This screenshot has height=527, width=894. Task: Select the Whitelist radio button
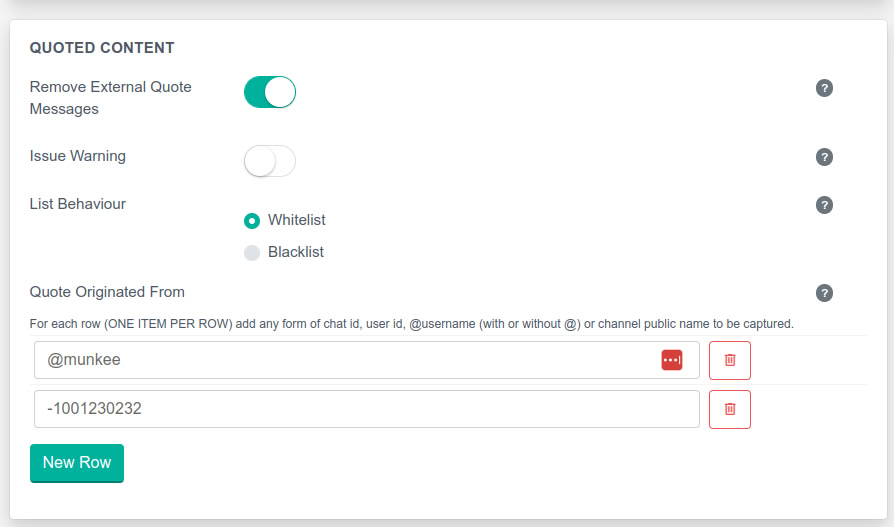(x=252, y=220)
